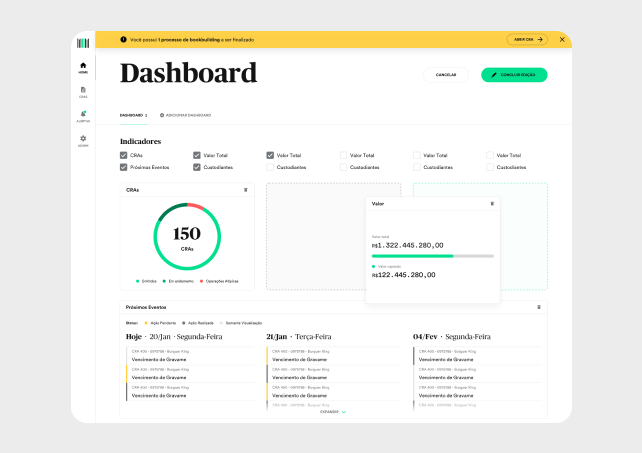The width and height of the screenshot is (642, 453).
Task: Delete the CRAs card using trash icon
Action: [246, 189]
